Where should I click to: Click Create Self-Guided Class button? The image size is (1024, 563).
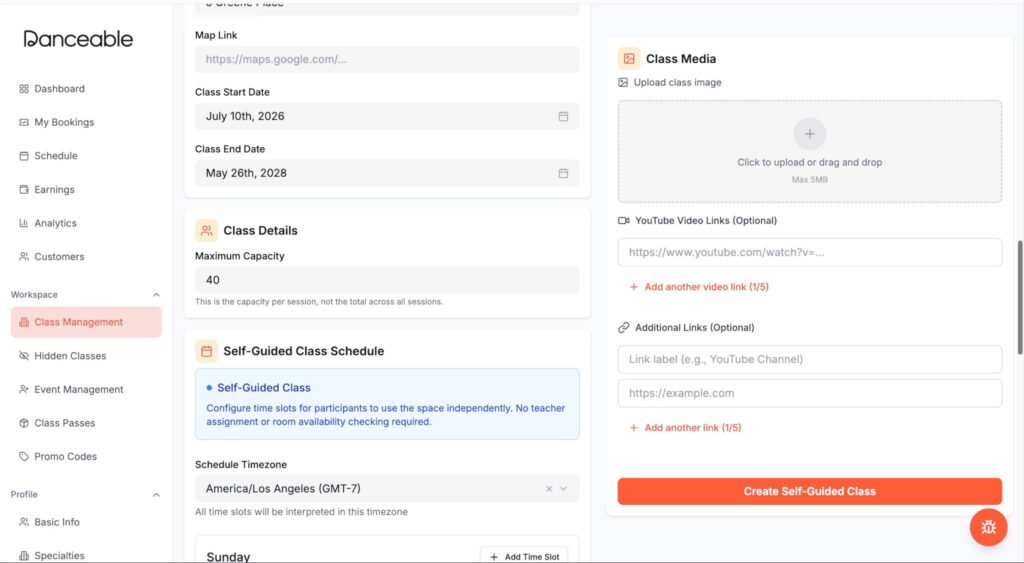tap(809, 491)
